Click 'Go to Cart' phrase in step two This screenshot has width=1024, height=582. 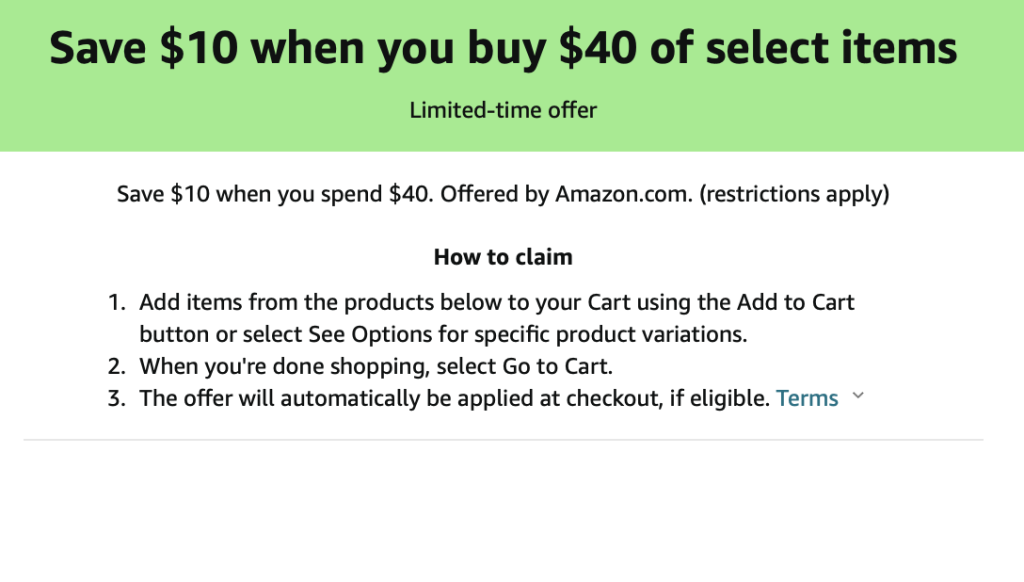coord(556,366)
